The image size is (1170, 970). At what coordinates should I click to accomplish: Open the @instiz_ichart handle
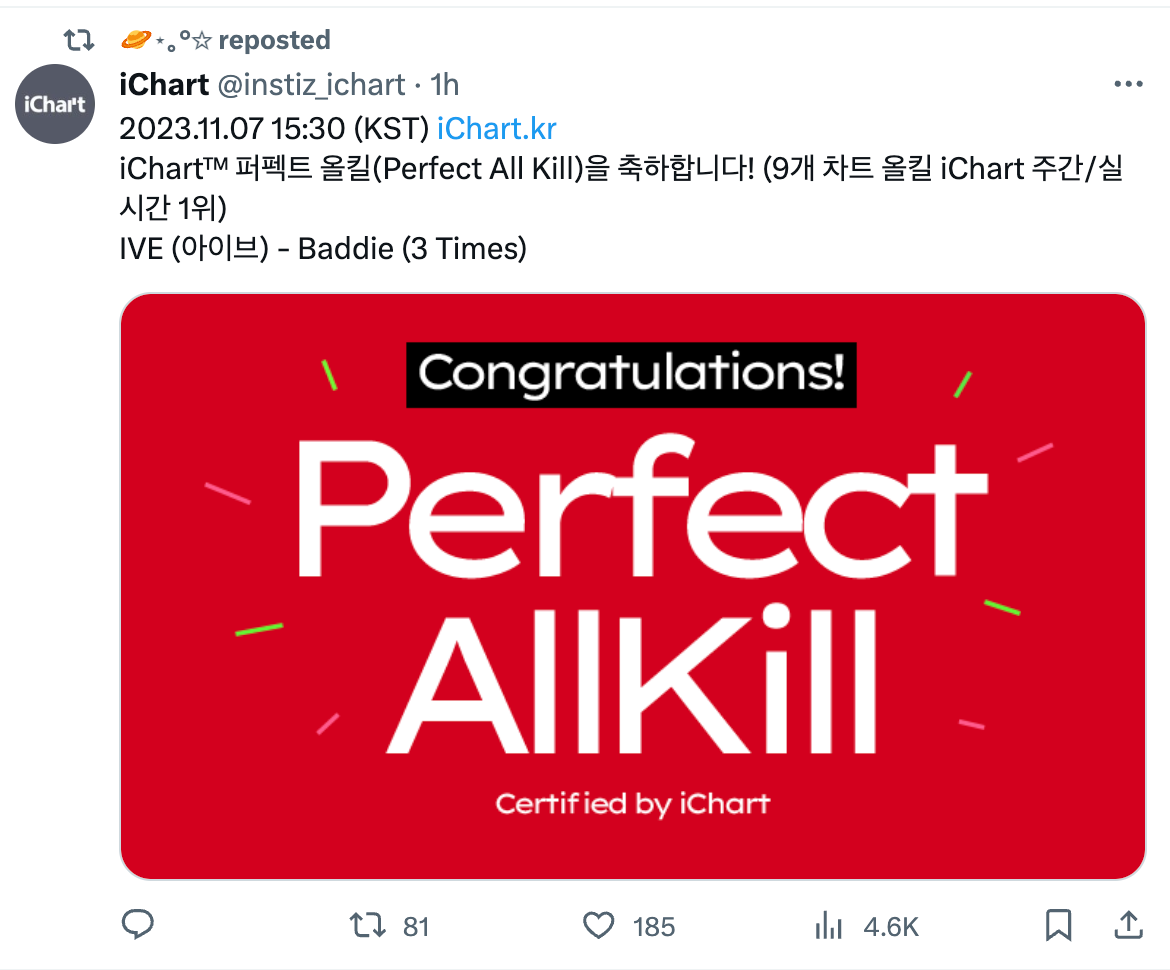[x=311, y=85]
